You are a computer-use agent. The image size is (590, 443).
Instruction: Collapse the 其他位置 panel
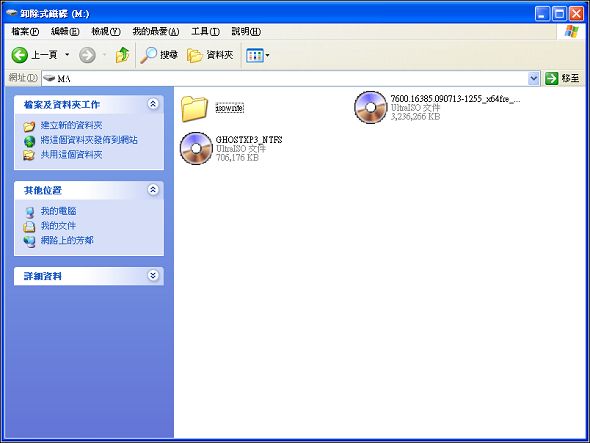point(153,190)
